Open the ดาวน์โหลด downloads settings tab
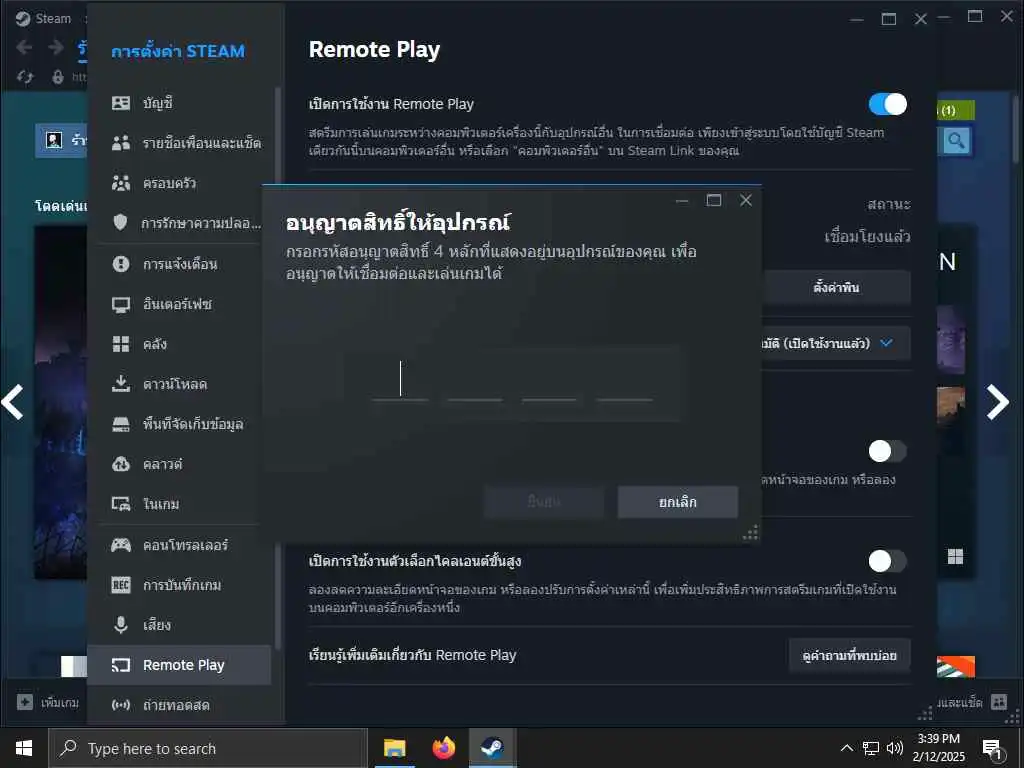This screenshot has height=768, width=1024. click(x=180, y=384)
